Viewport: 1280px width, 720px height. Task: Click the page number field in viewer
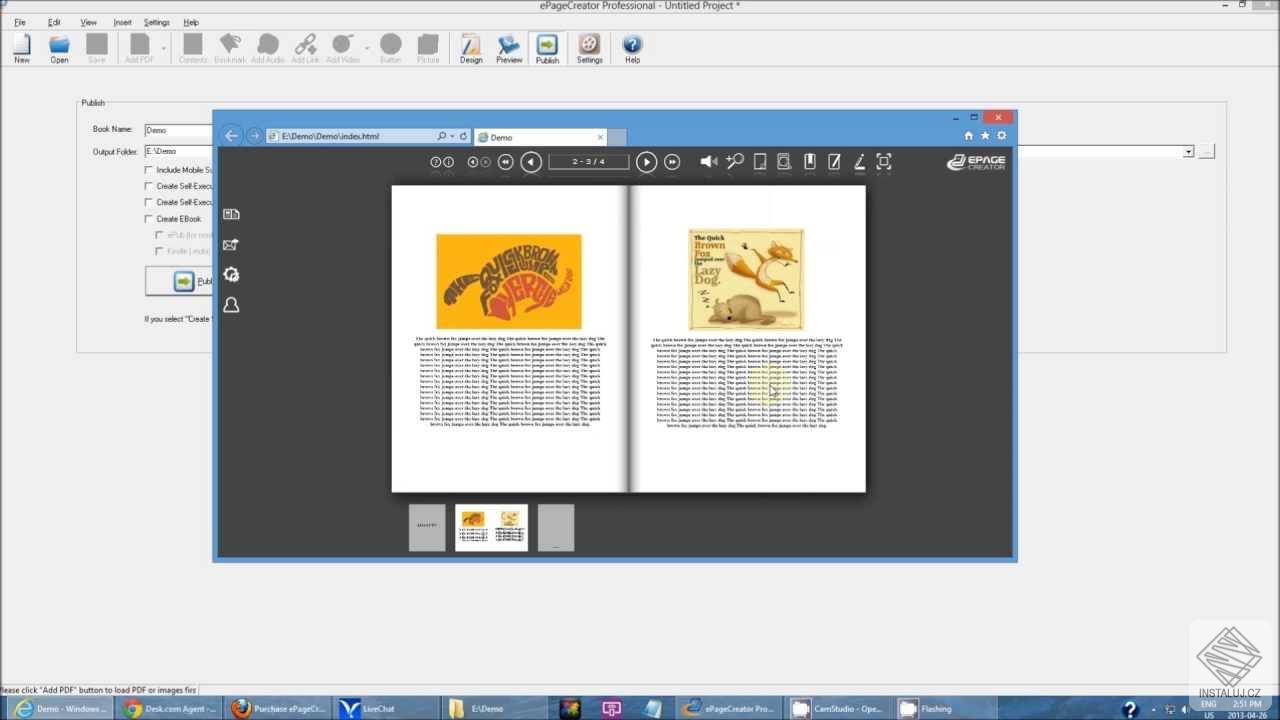589,162
